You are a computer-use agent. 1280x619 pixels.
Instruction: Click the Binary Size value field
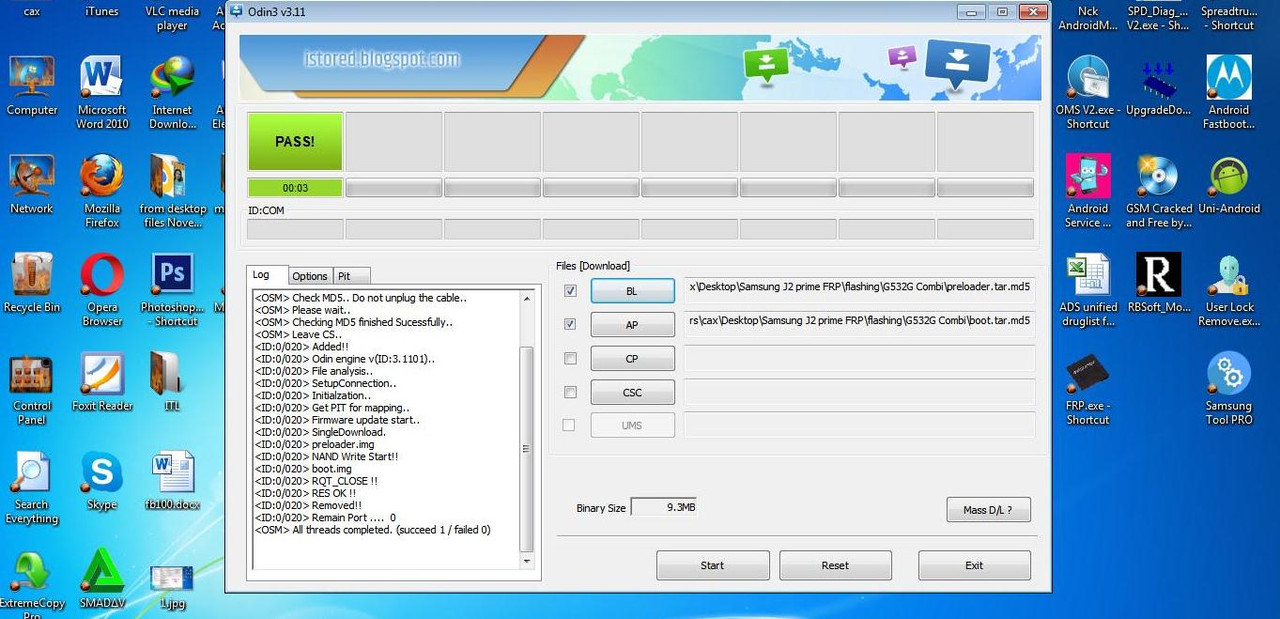(x=664, y=507)
